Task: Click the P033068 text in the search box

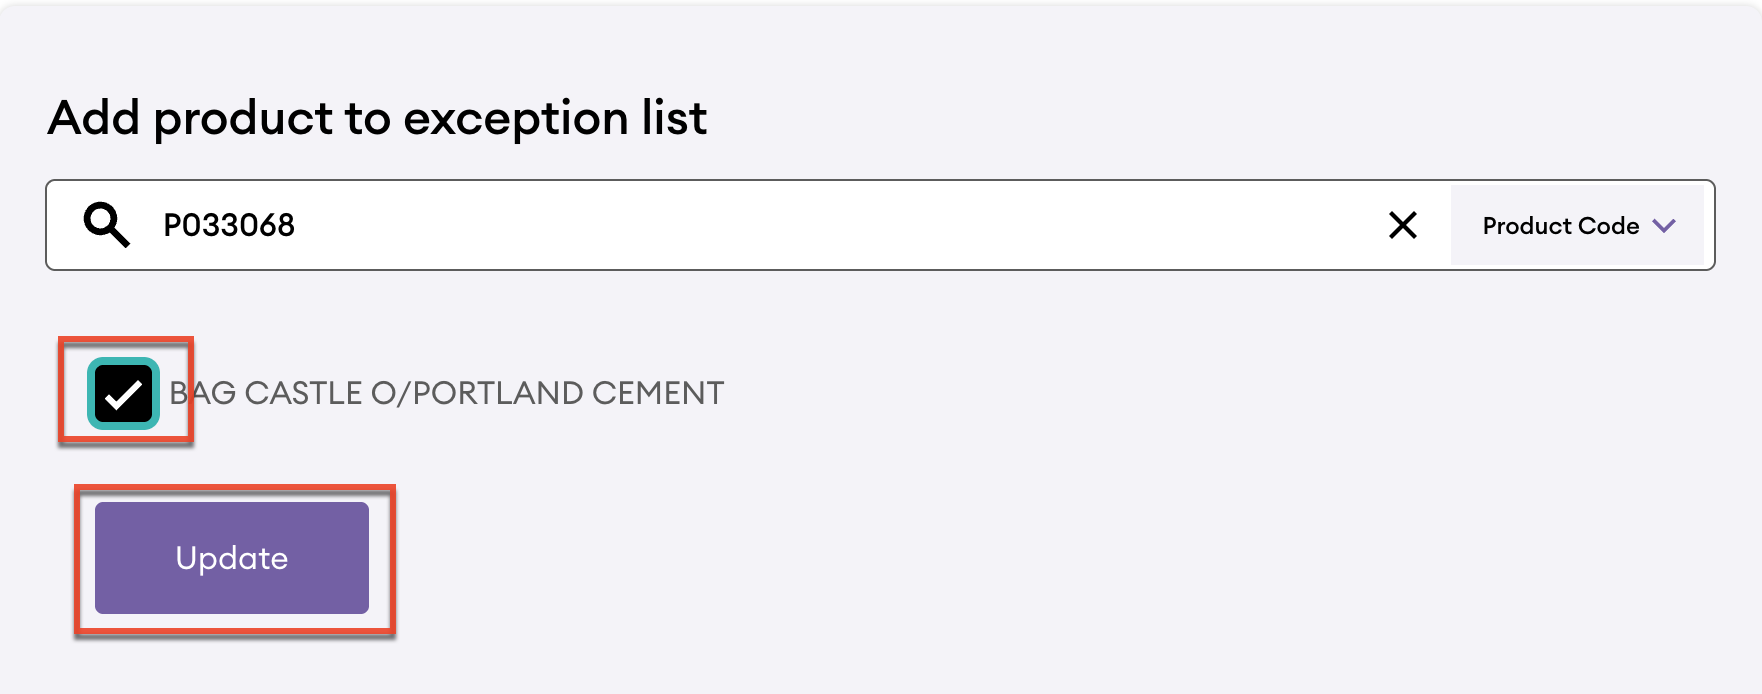Action: tap(229, 225)
